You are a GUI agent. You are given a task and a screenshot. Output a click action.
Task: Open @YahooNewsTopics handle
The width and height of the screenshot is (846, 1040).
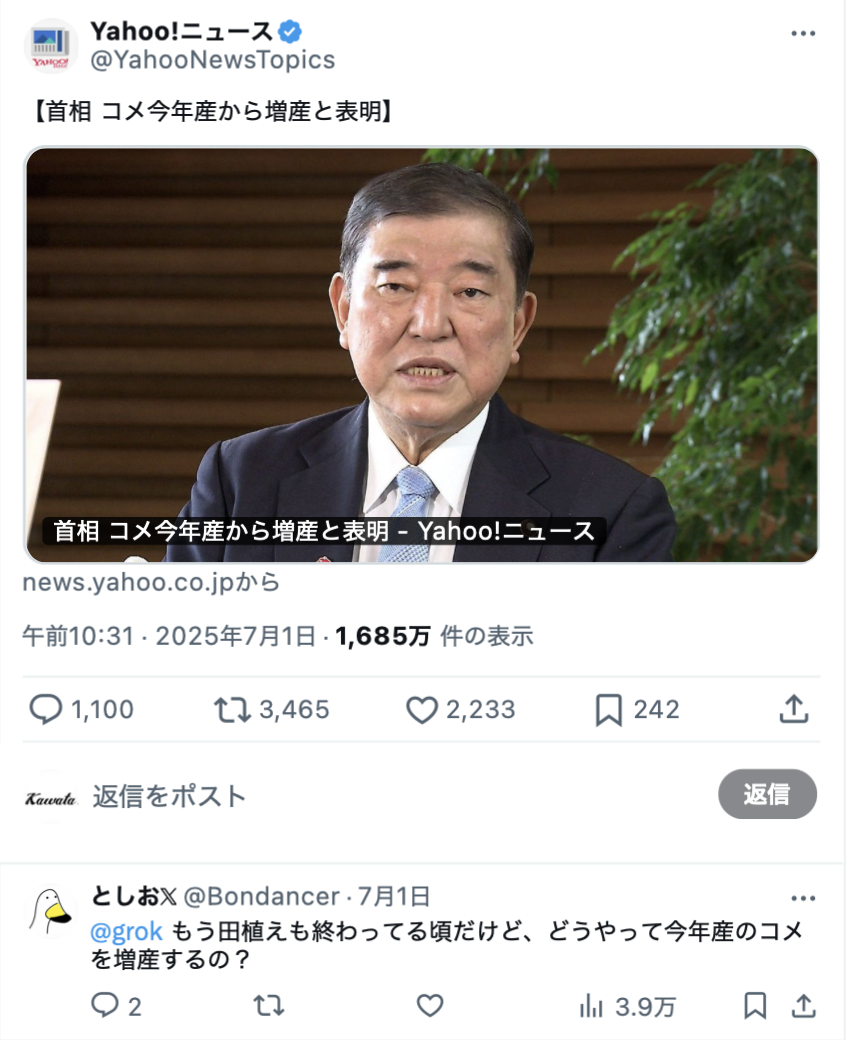click(213, 60)
